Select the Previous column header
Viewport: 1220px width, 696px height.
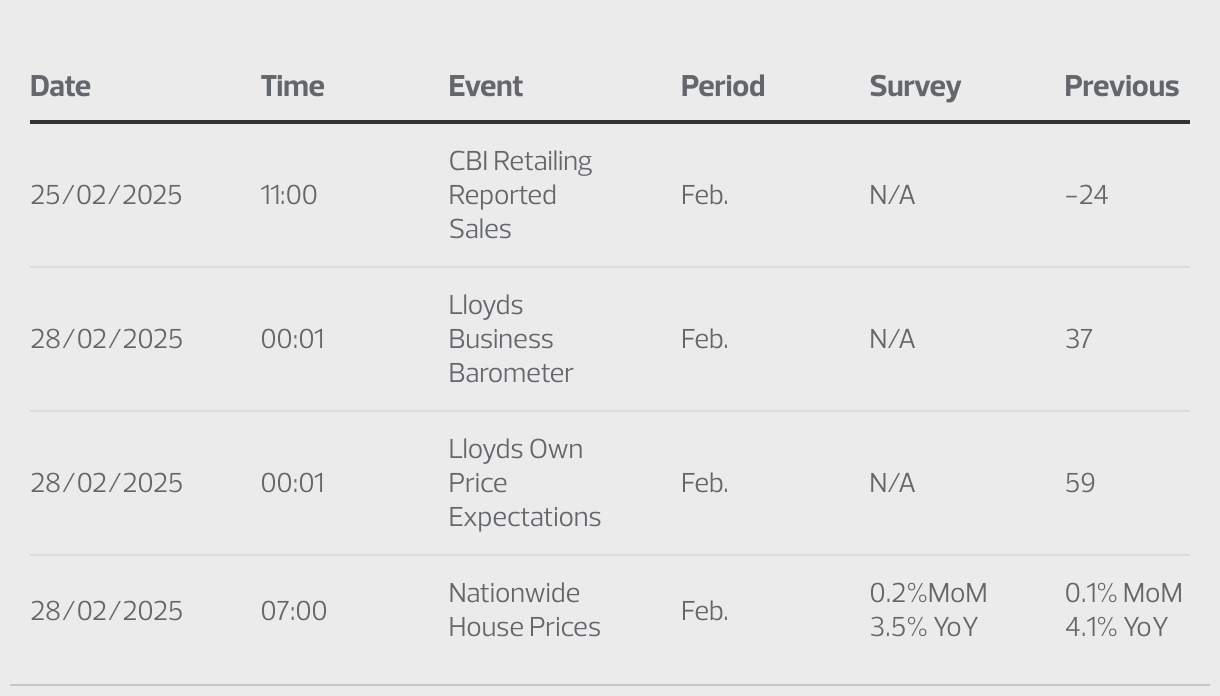click(x=1121, y=86)
